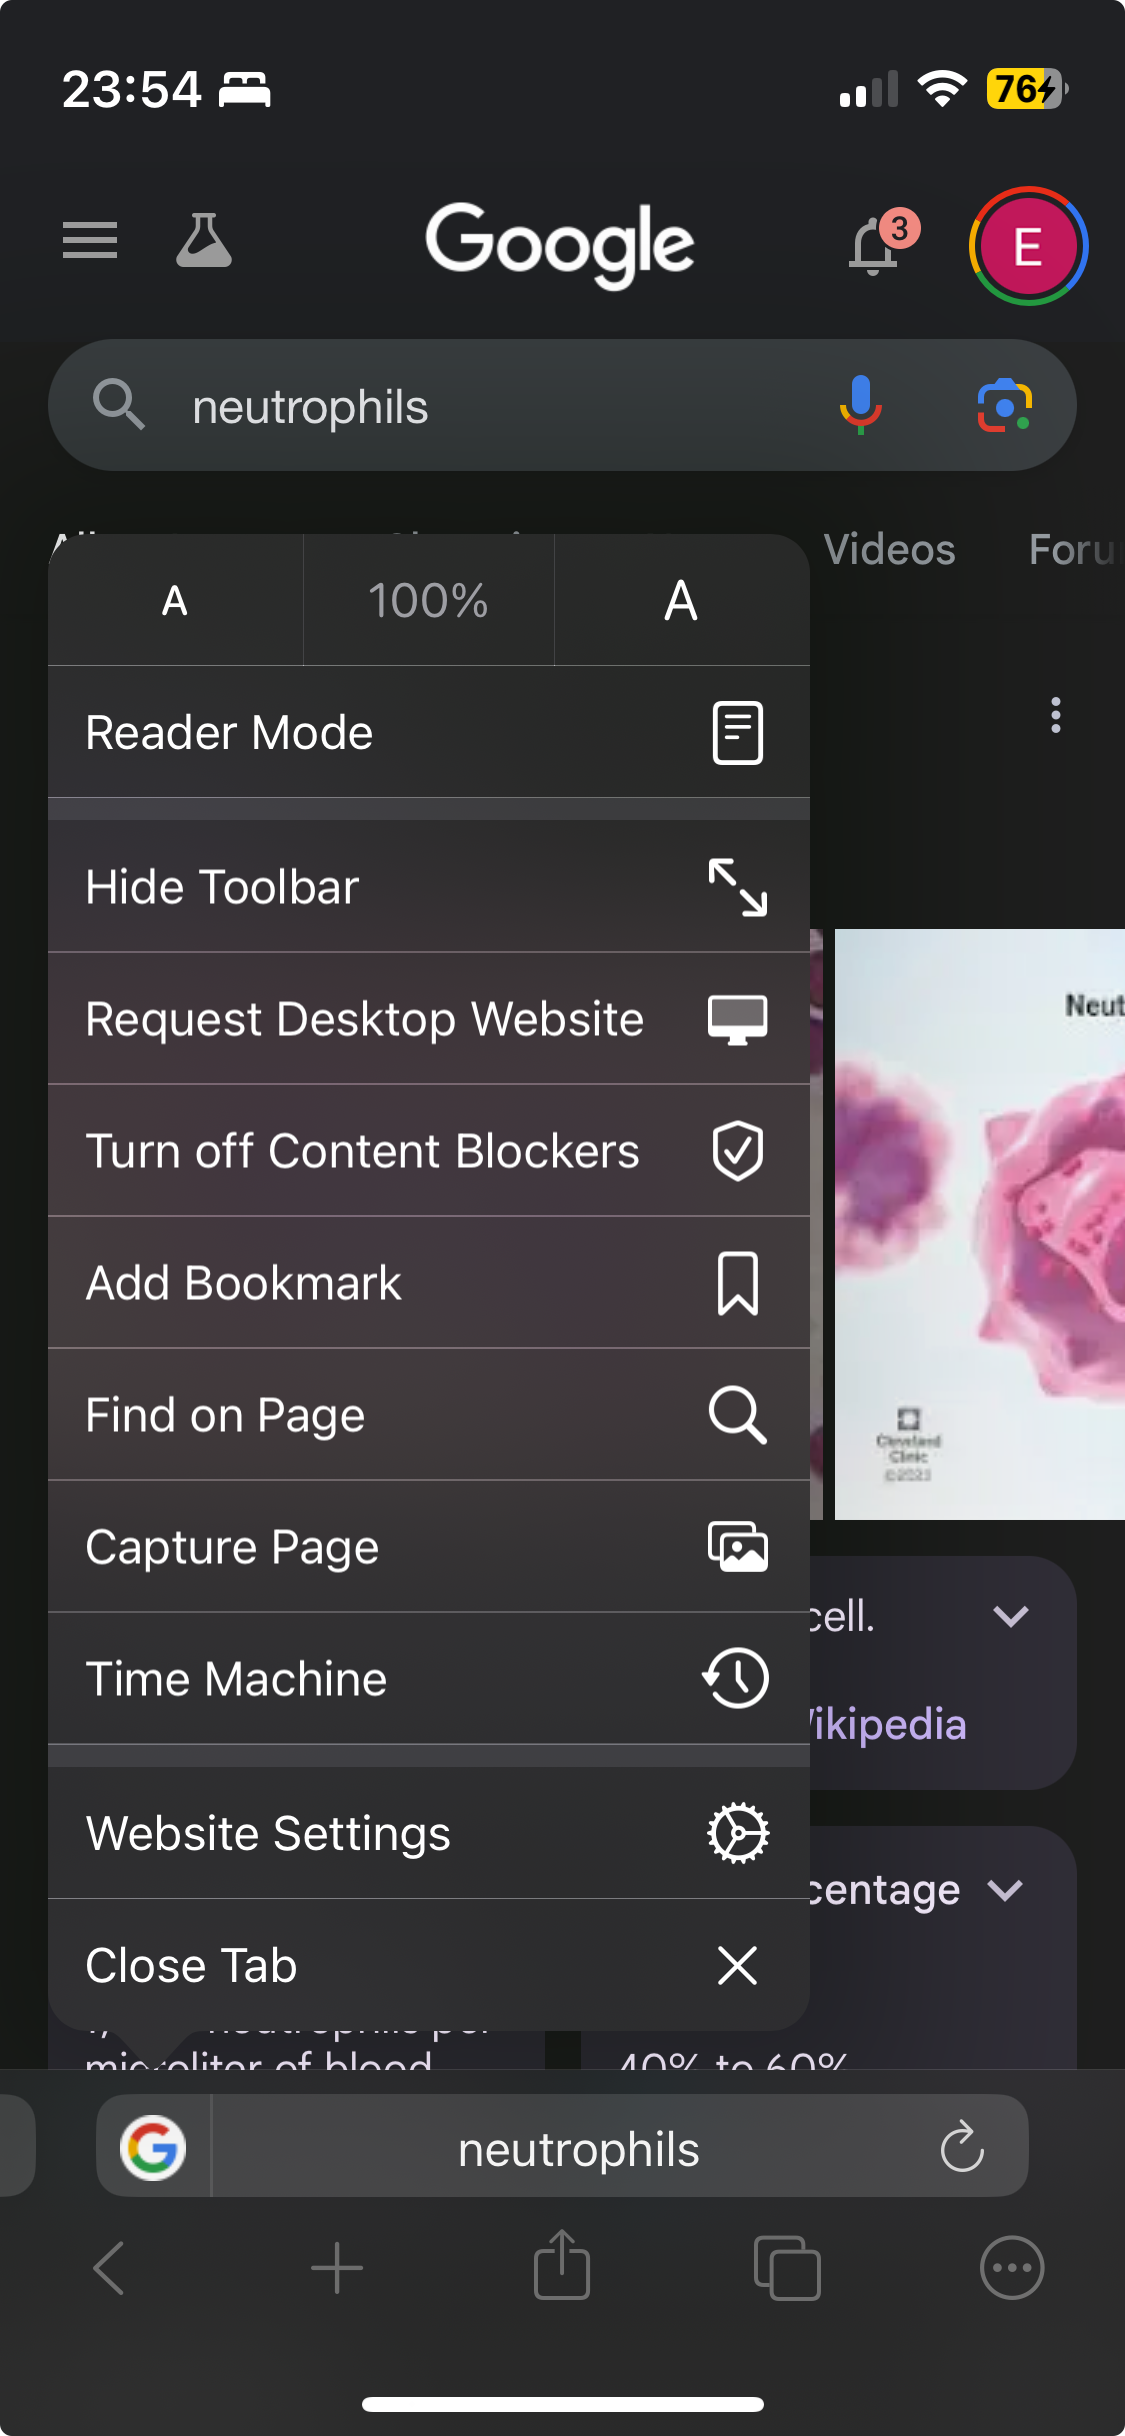Screen dimensions: 1125x2436
Task: Expand the Wikipedia definition card chevron
Action: 1011,1616
